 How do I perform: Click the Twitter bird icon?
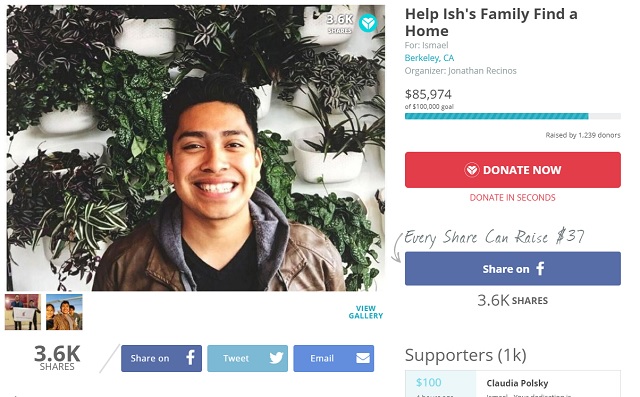[276, 358]
